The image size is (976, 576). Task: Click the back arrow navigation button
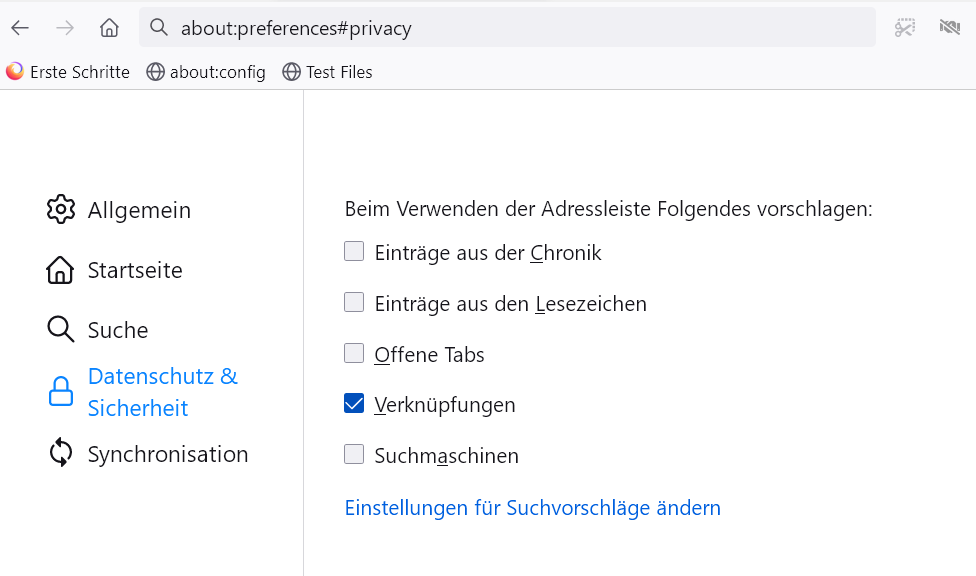tap(20, 28)
